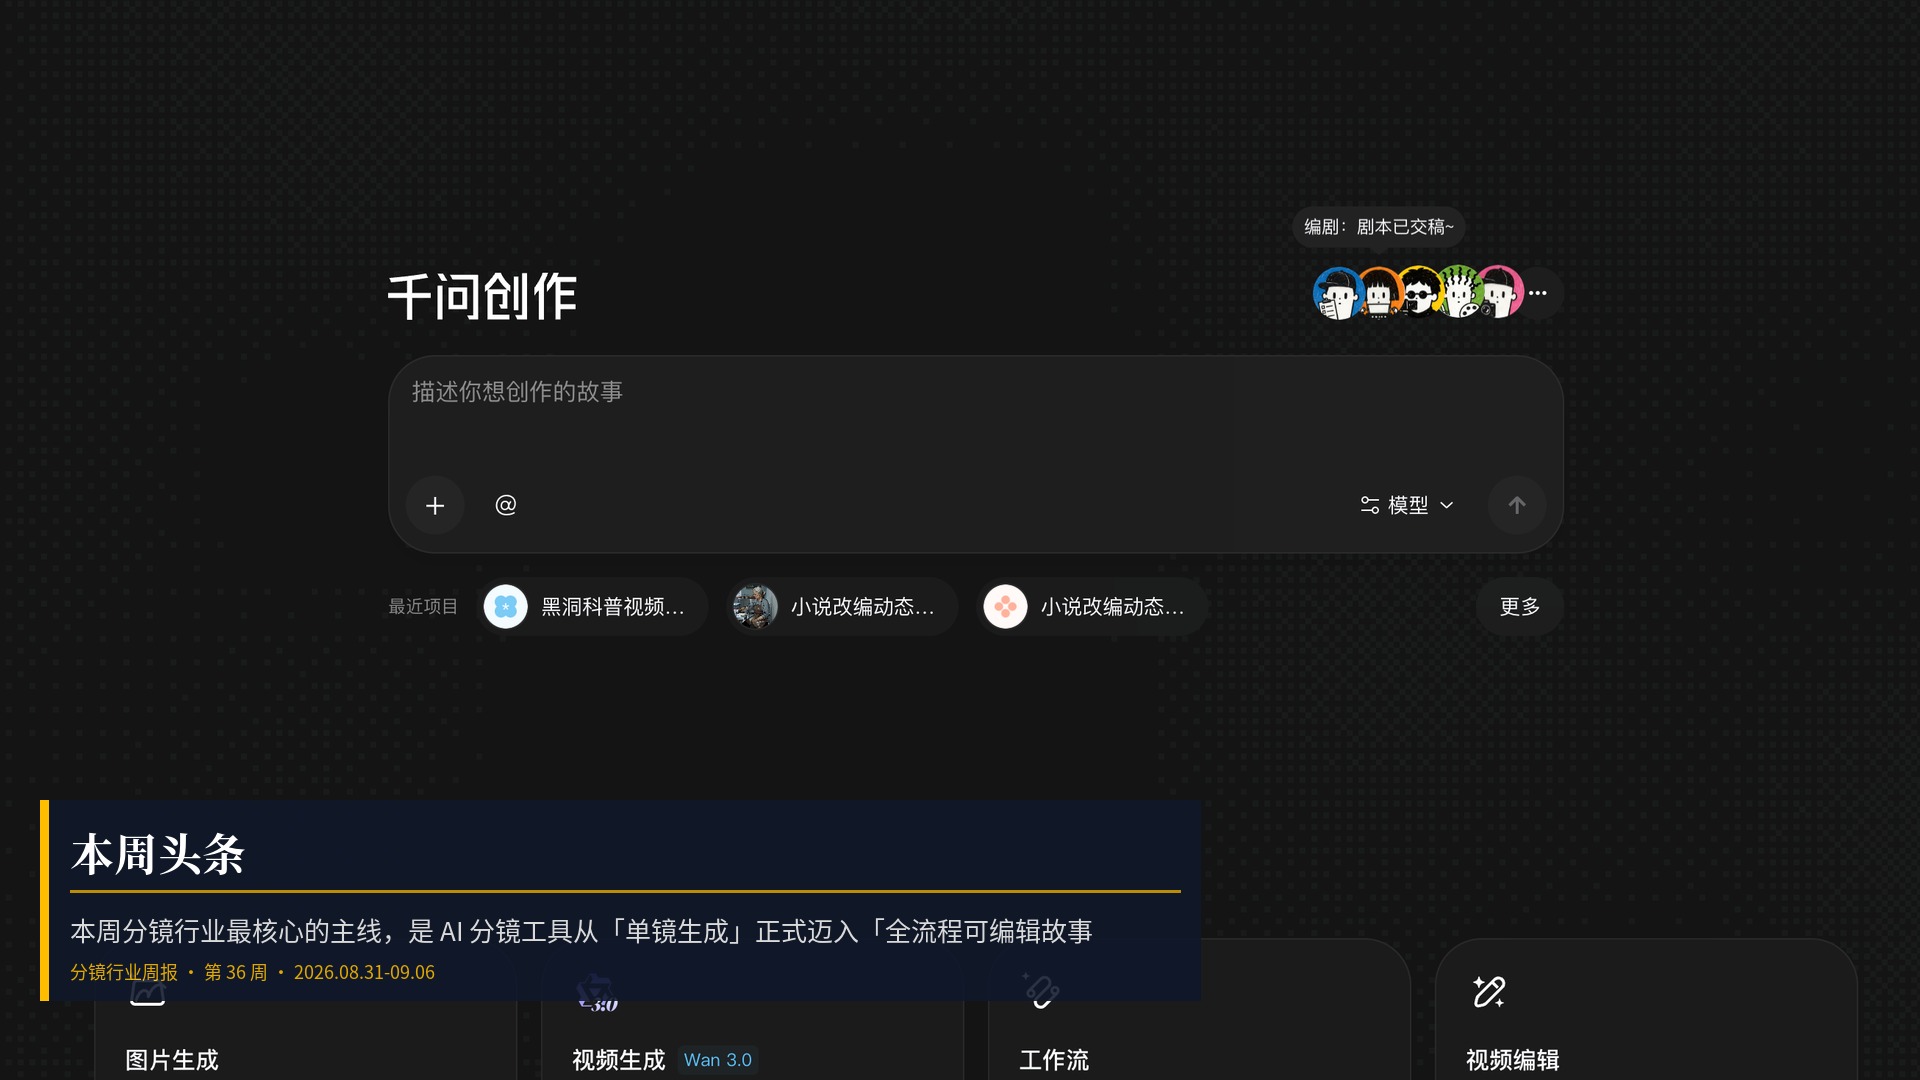Click the 千问创作 title
Viewport: 1920px width, 1080px height.
(x=482, y=297)
